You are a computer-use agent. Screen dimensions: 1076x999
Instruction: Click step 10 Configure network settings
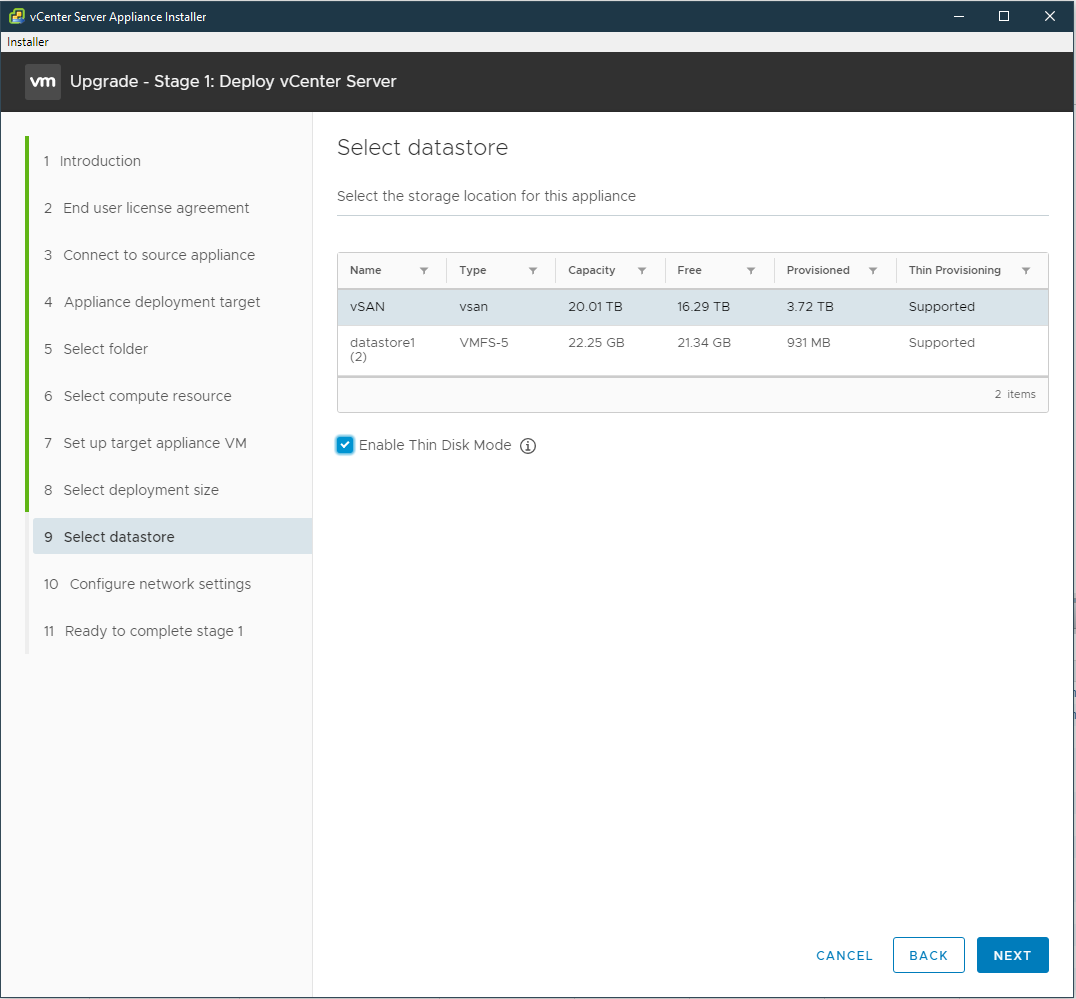click(x=157, y=583)
